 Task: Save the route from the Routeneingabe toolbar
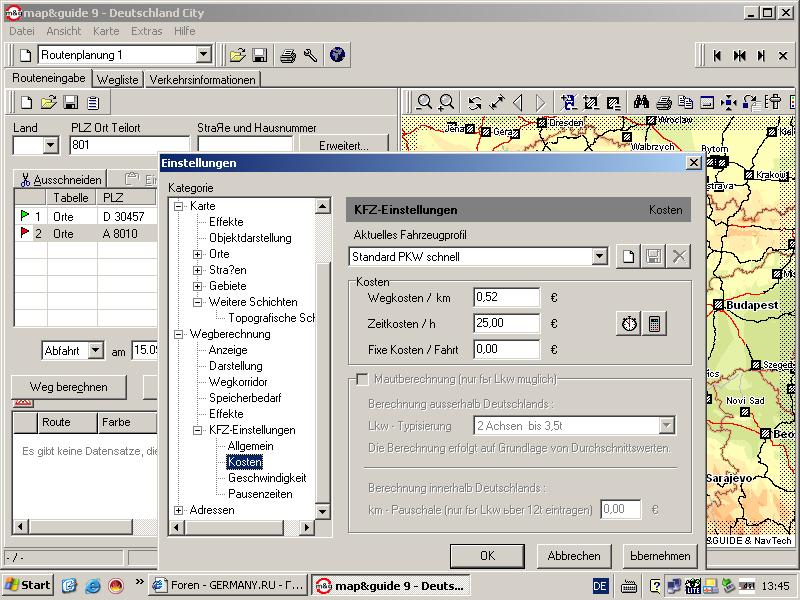point(70,103)
